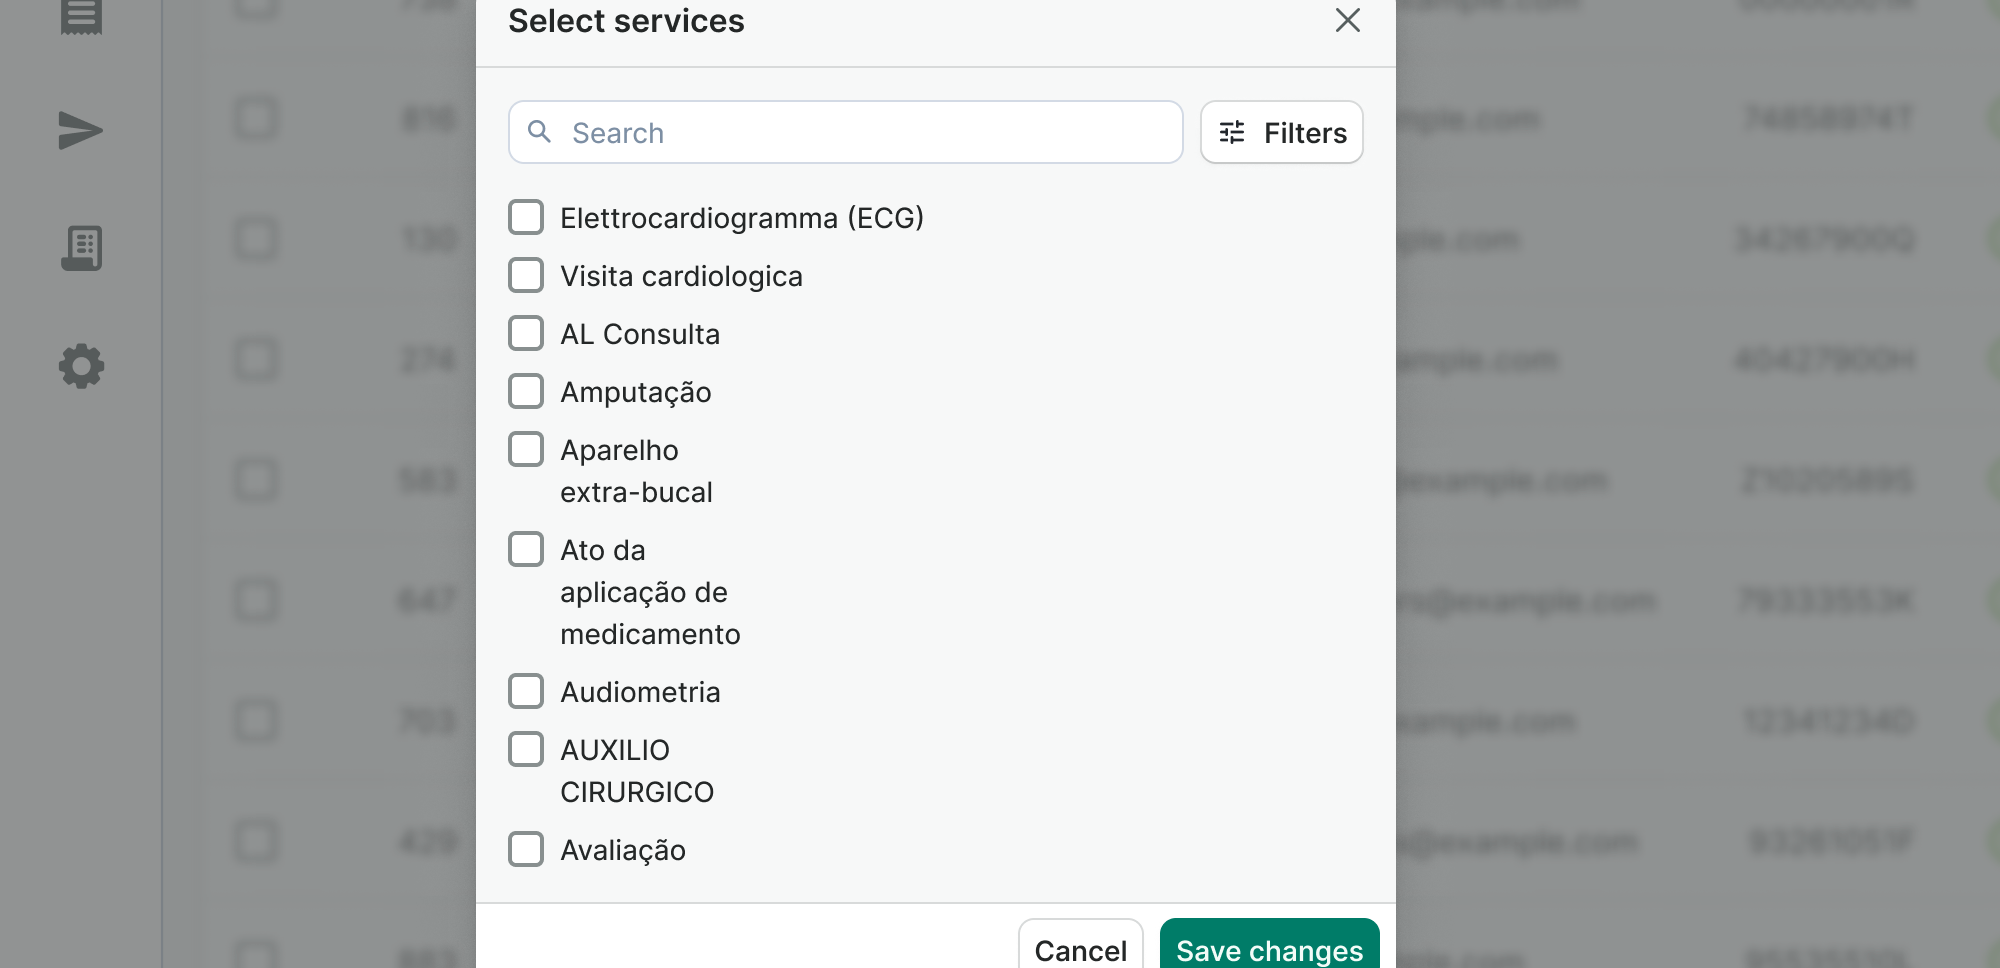Toggle the Audiometria checkbox

526,691
